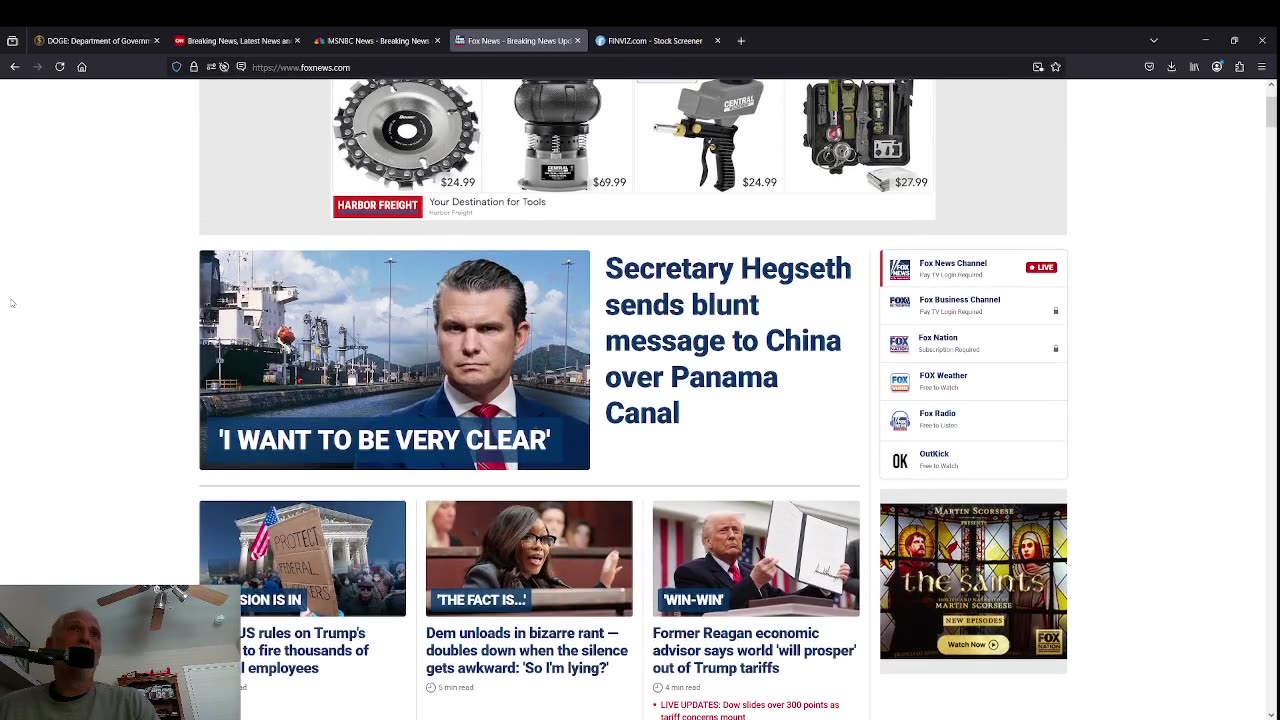1280x720 pixels.
Task: Click the OutKick OK logo icon
Action: click(x=900, y=461)
